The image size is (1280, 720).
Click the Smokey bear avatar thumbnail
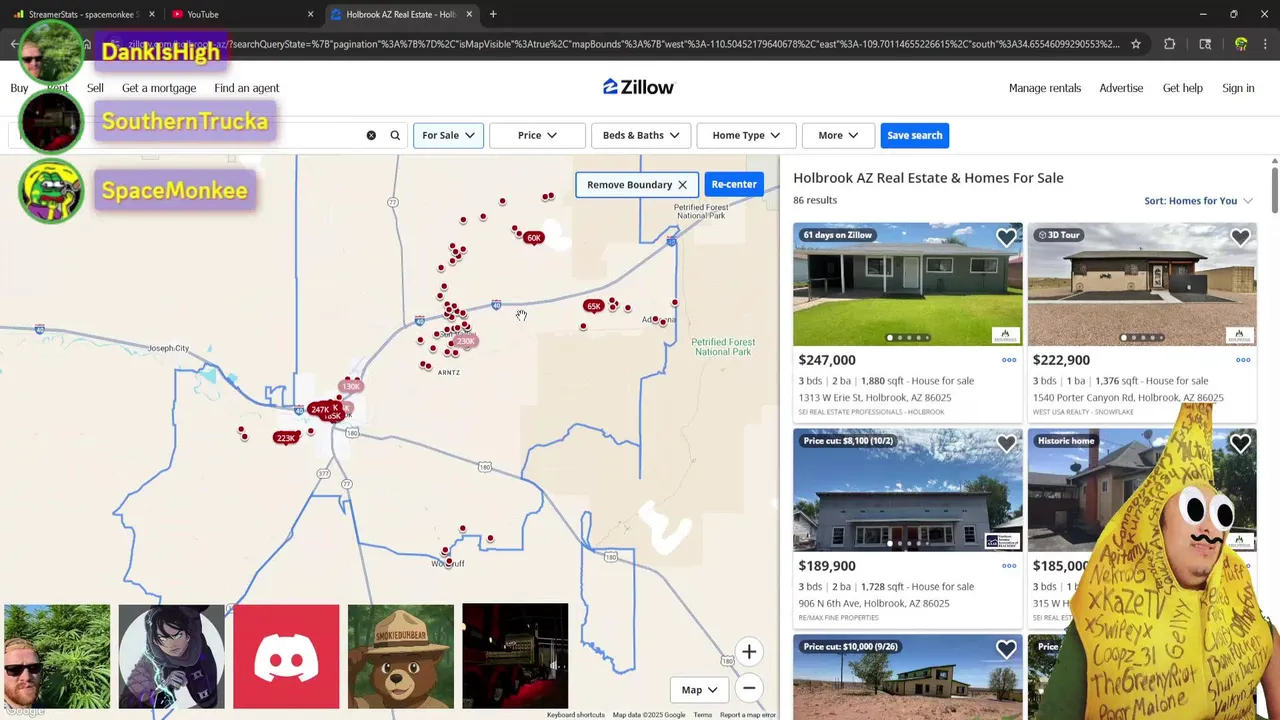[400, 656]
